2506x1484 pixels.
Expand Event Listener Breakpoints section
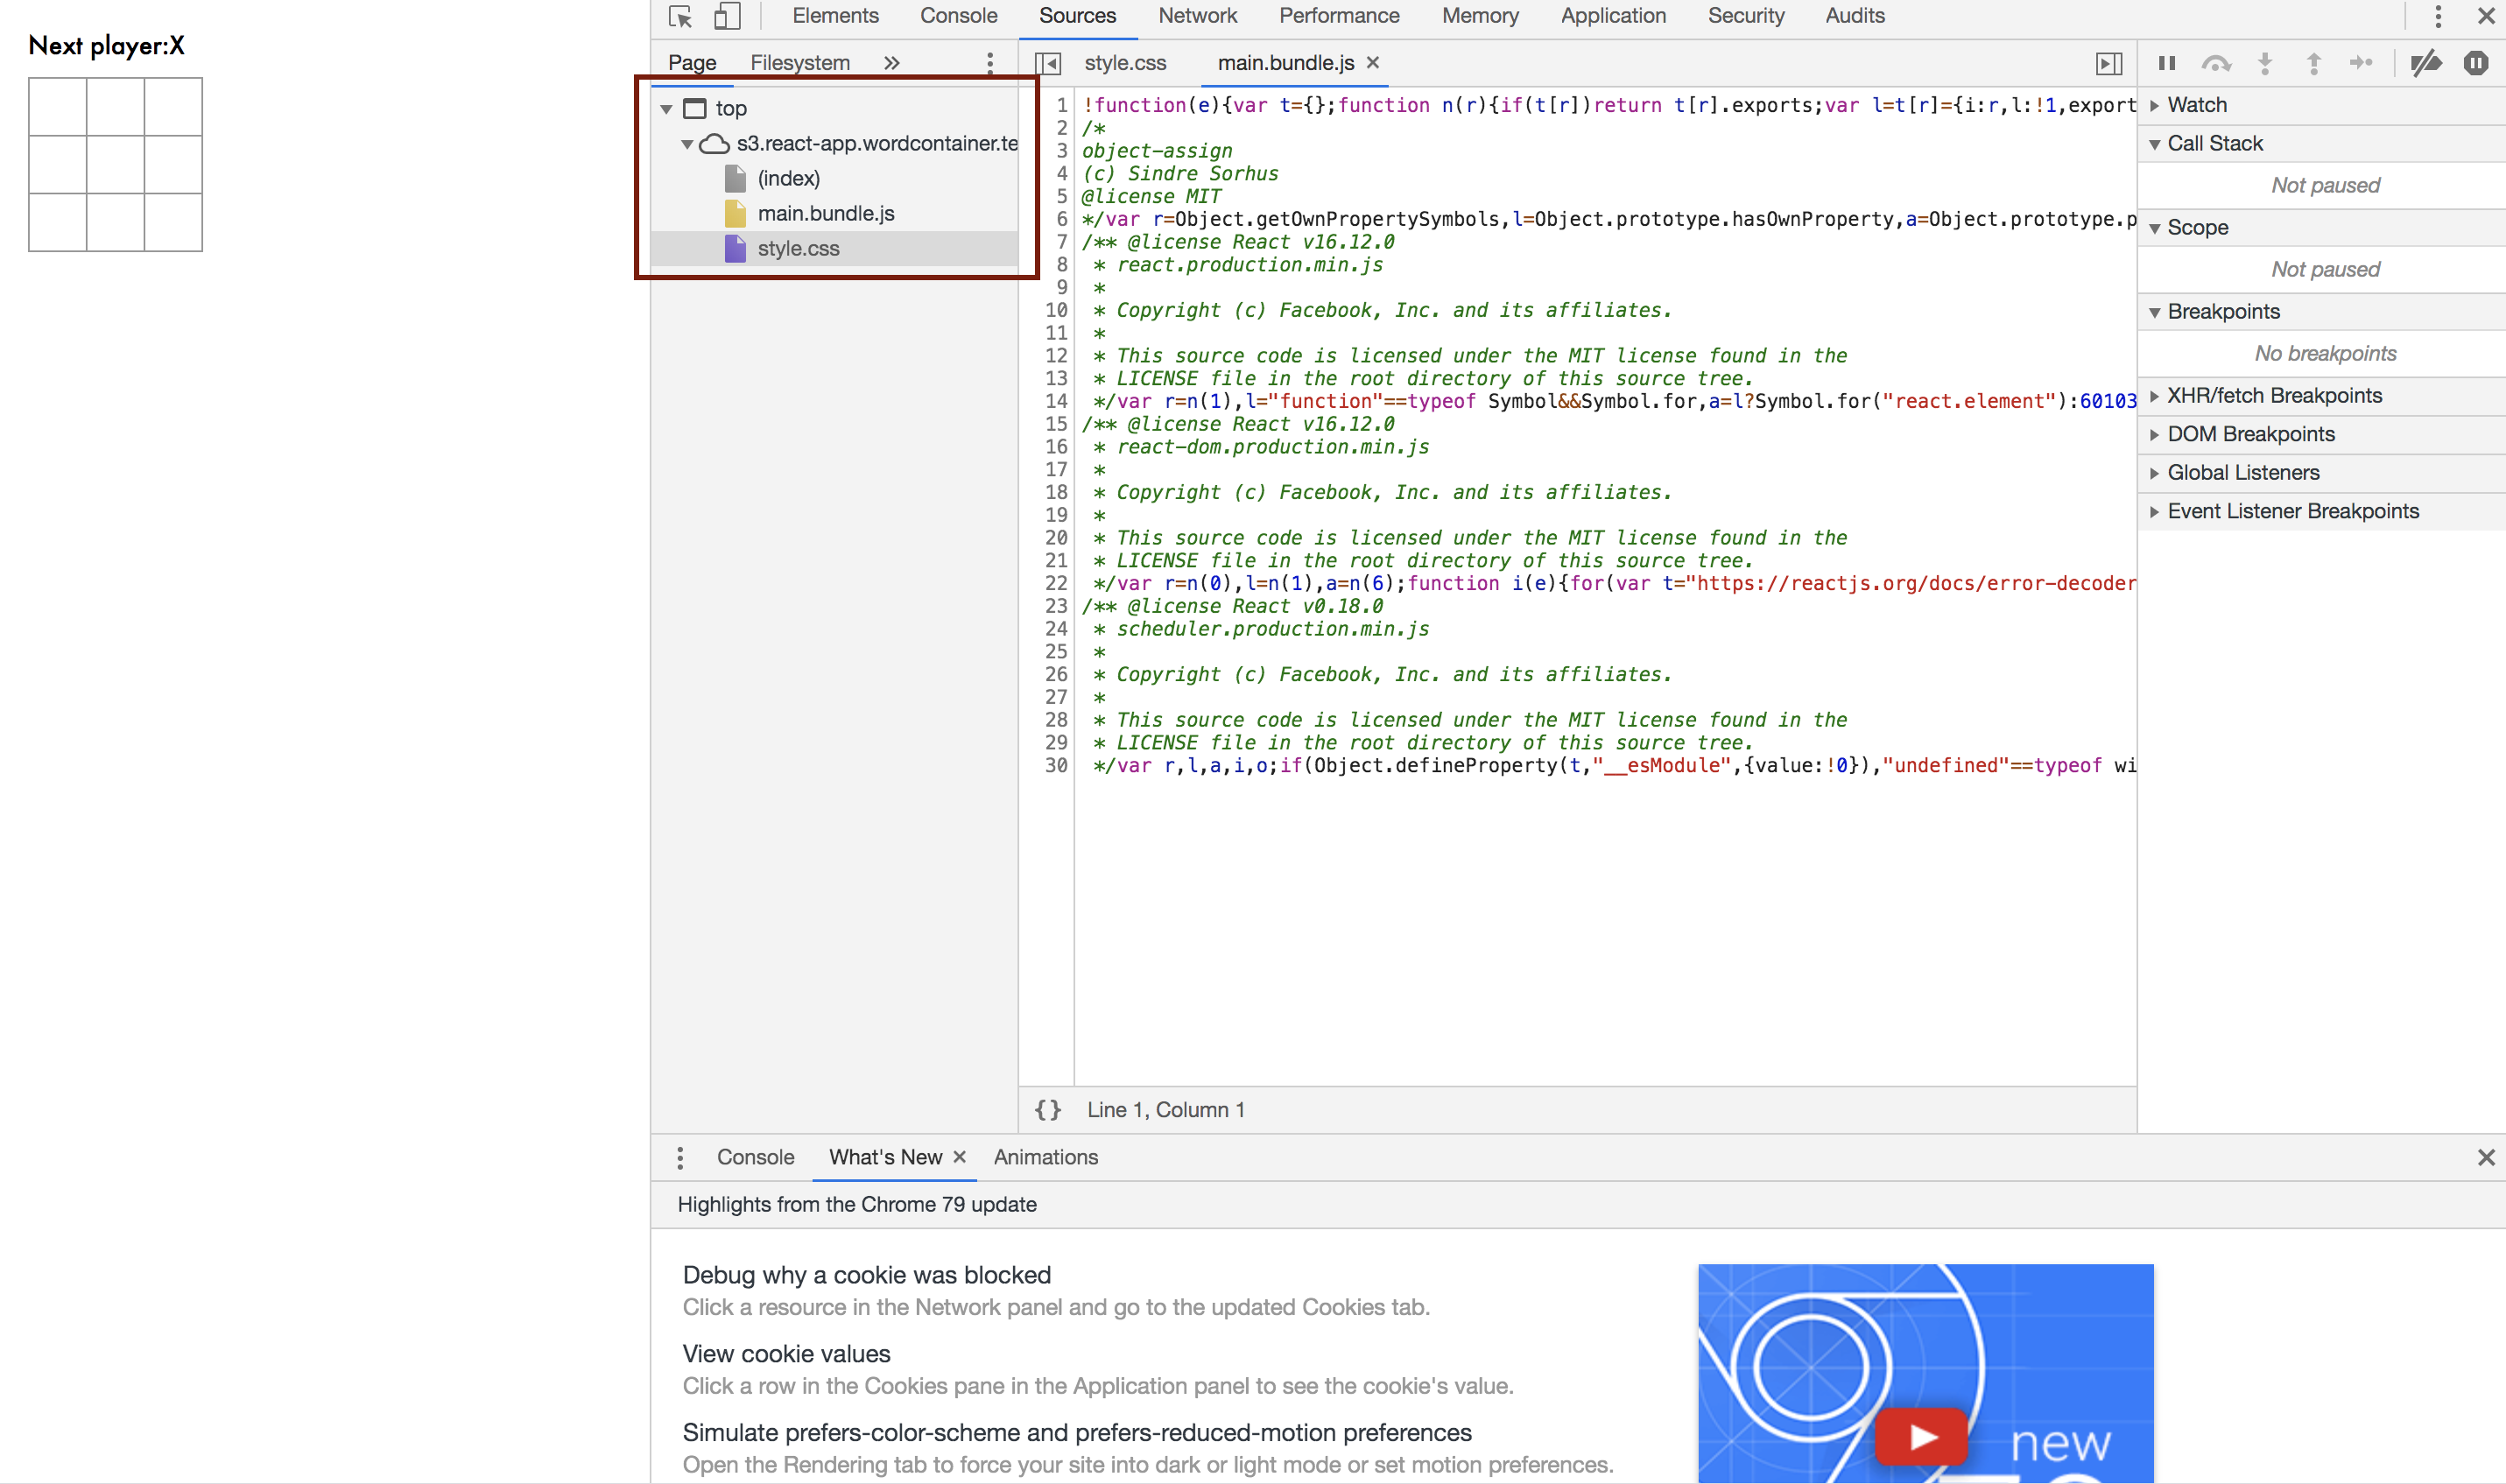tap(2321, 511)
